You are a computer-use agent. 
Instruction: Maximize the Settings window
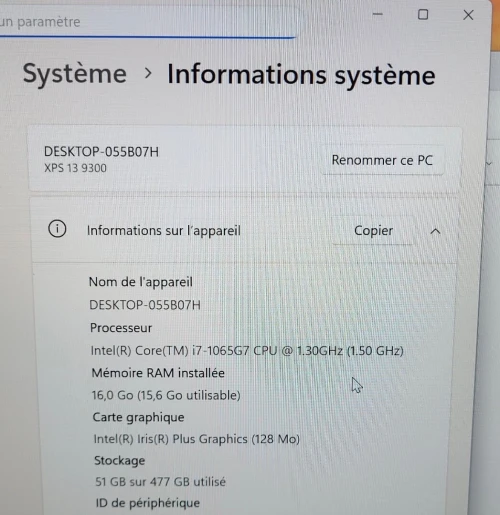click(x=423, y=15)
